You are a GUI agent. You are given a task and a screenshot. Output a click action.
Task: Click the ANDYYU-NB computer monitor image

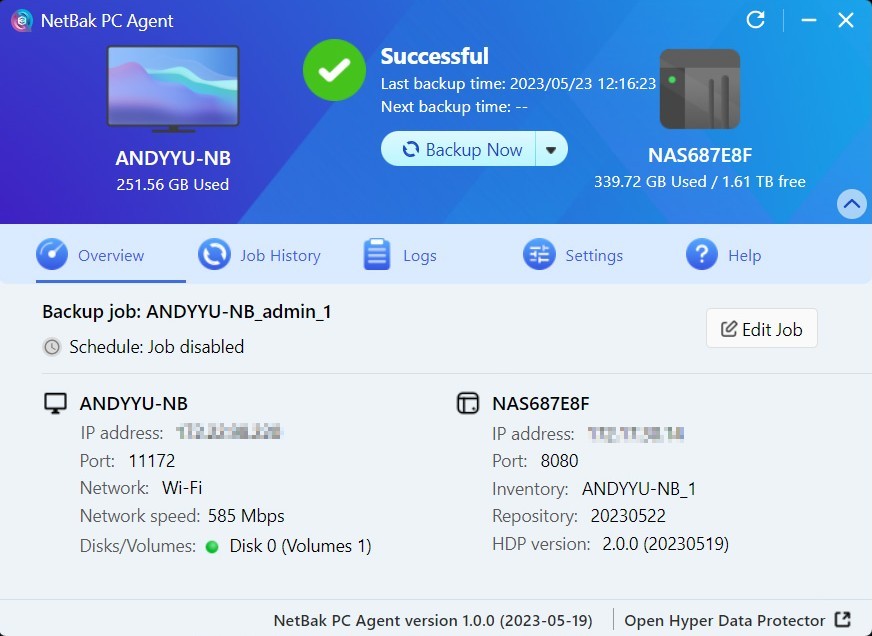point(173,89)
